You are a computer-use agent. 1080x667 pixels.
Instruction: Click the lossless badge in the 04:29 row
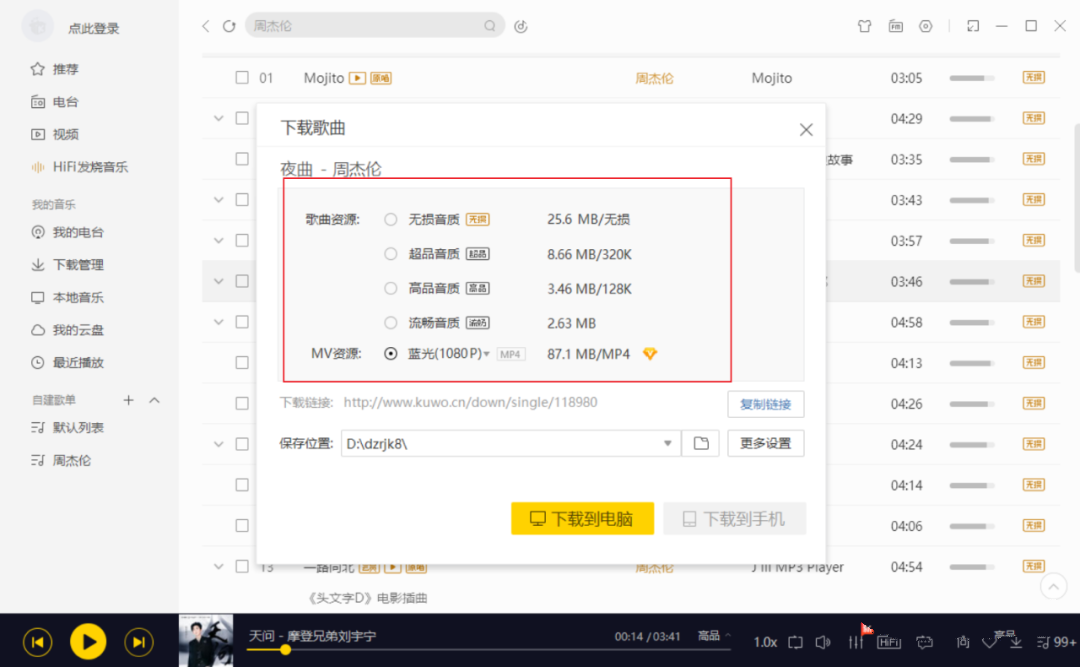point(1033,118)
